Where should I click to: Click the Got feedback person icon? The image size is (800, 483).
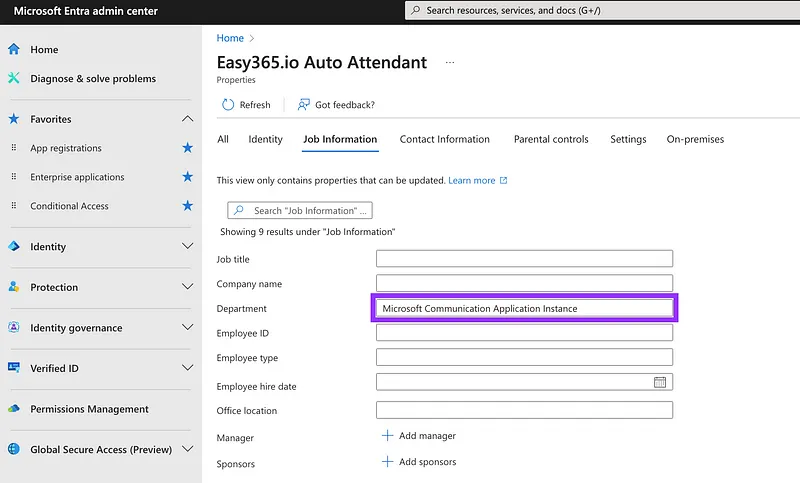click(304, 105)
